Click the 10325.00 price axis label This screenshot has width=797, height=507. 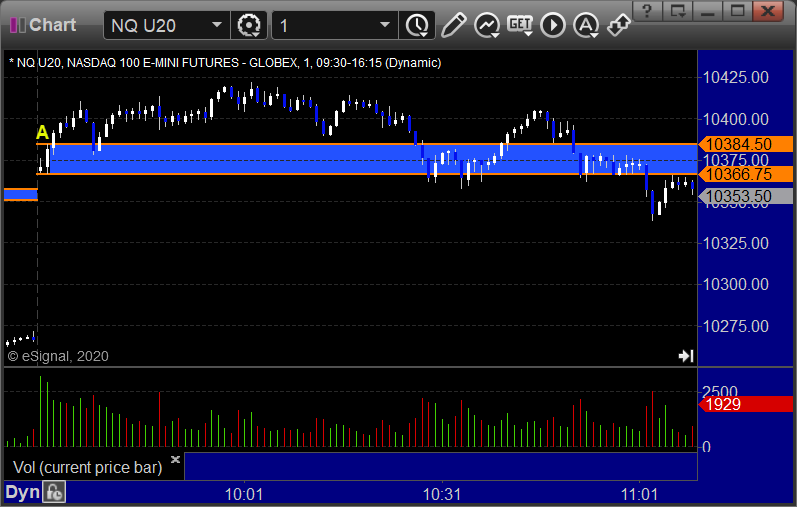(x=735, y=243)
